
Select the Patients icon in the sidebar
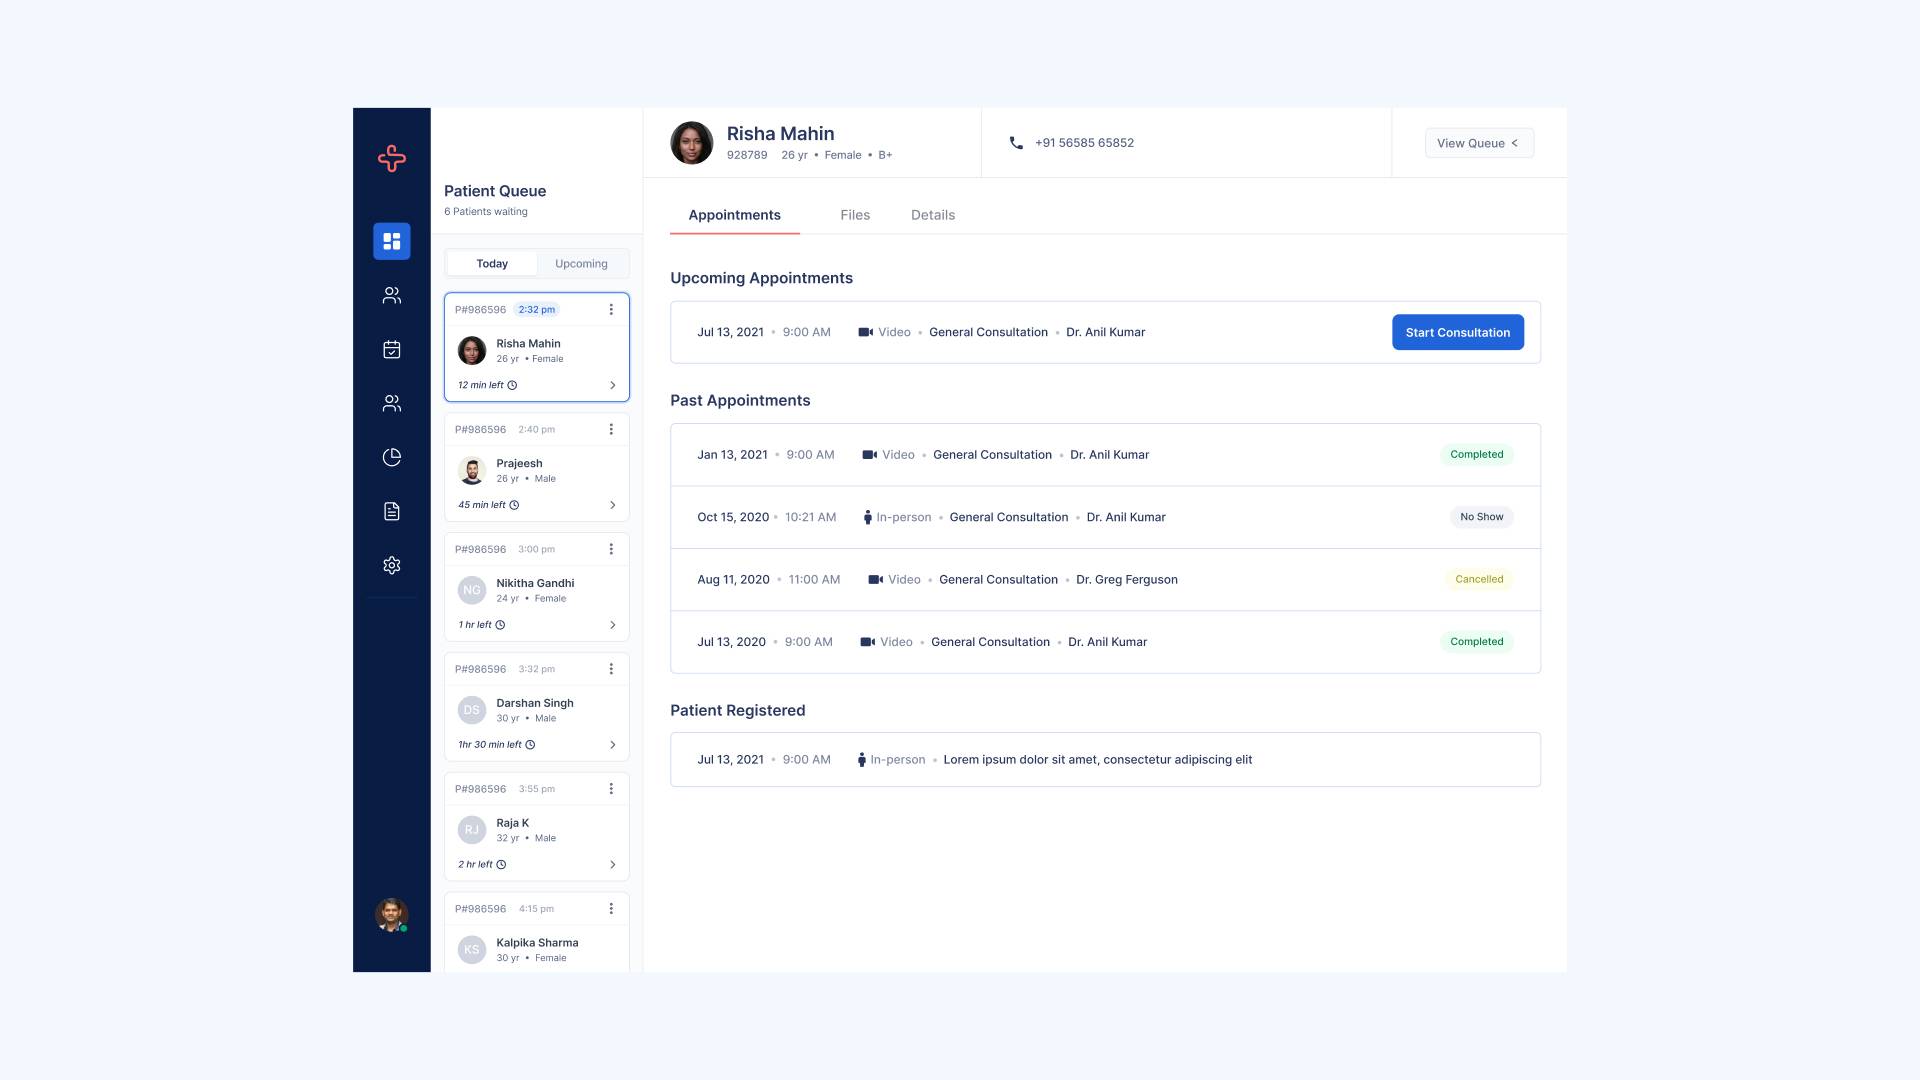(x=391, y=295)
